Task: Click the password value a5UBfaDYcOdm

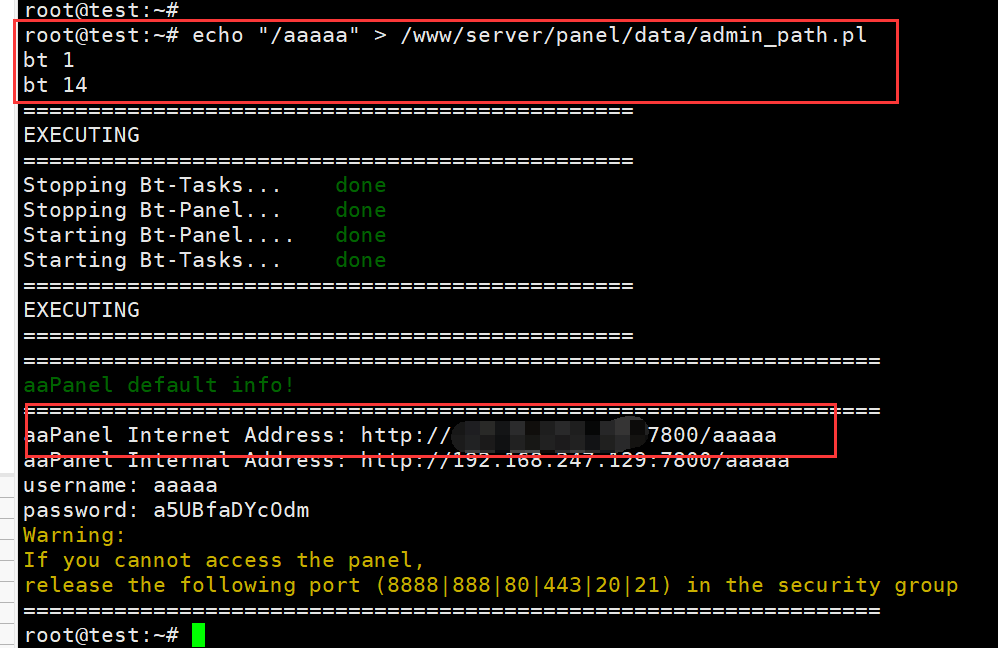Action: (x=231, y=510)
